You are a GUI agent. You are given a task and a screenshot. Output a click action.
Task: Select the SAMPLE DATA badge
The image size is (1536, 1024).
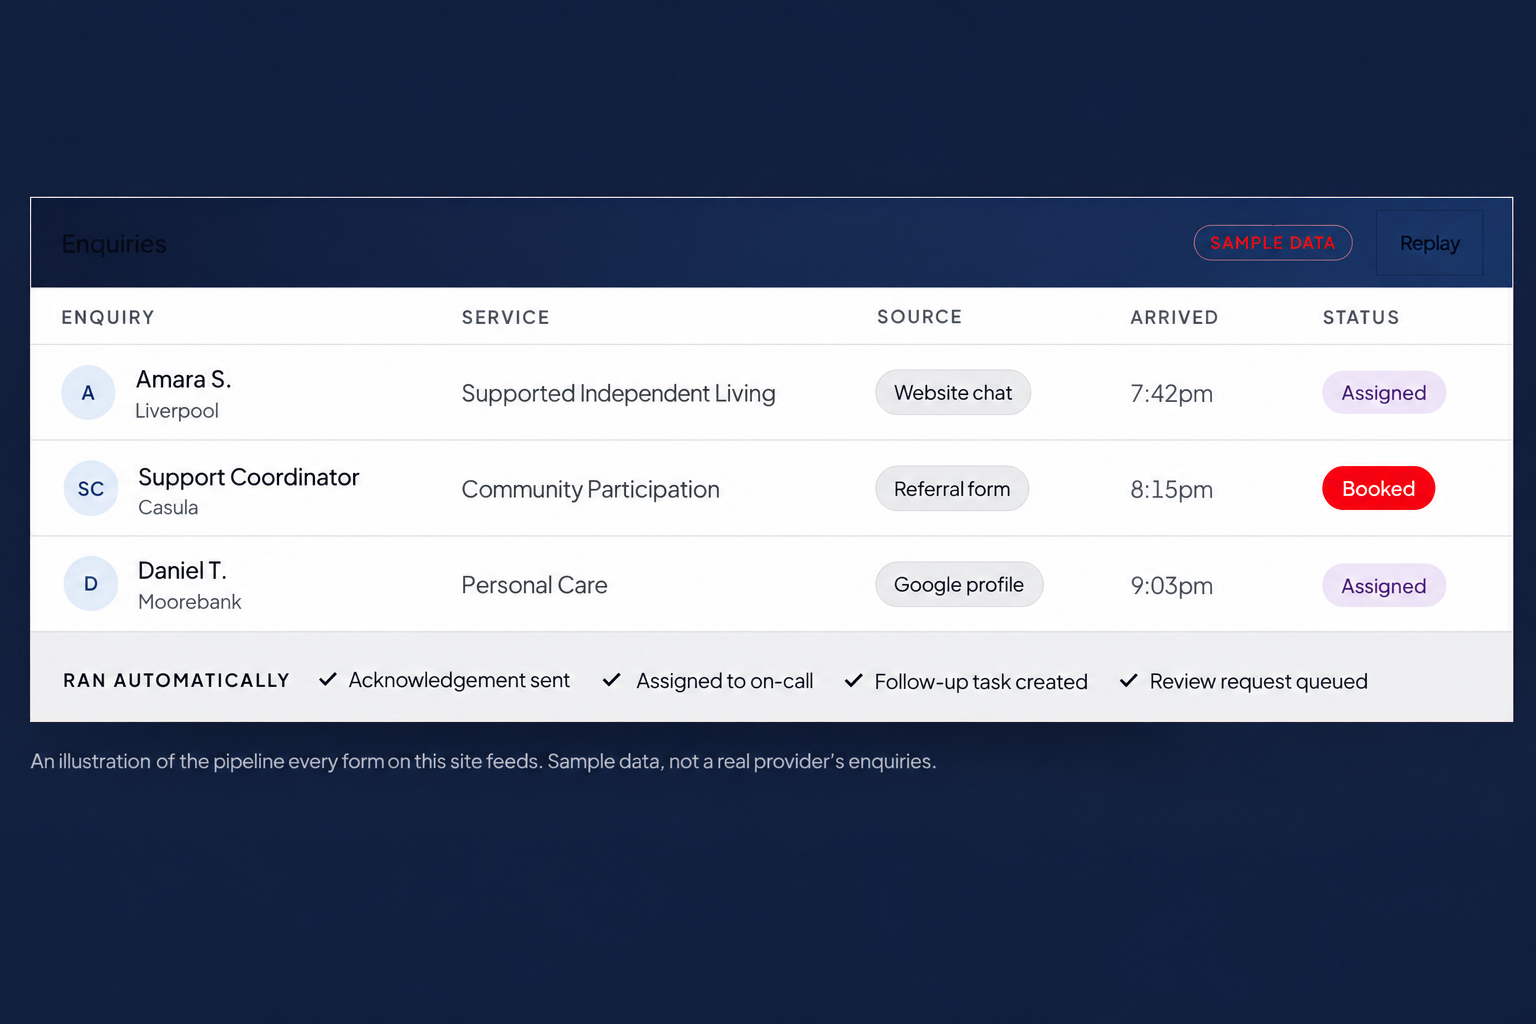pyautogui.click(x=1273, y=243)
